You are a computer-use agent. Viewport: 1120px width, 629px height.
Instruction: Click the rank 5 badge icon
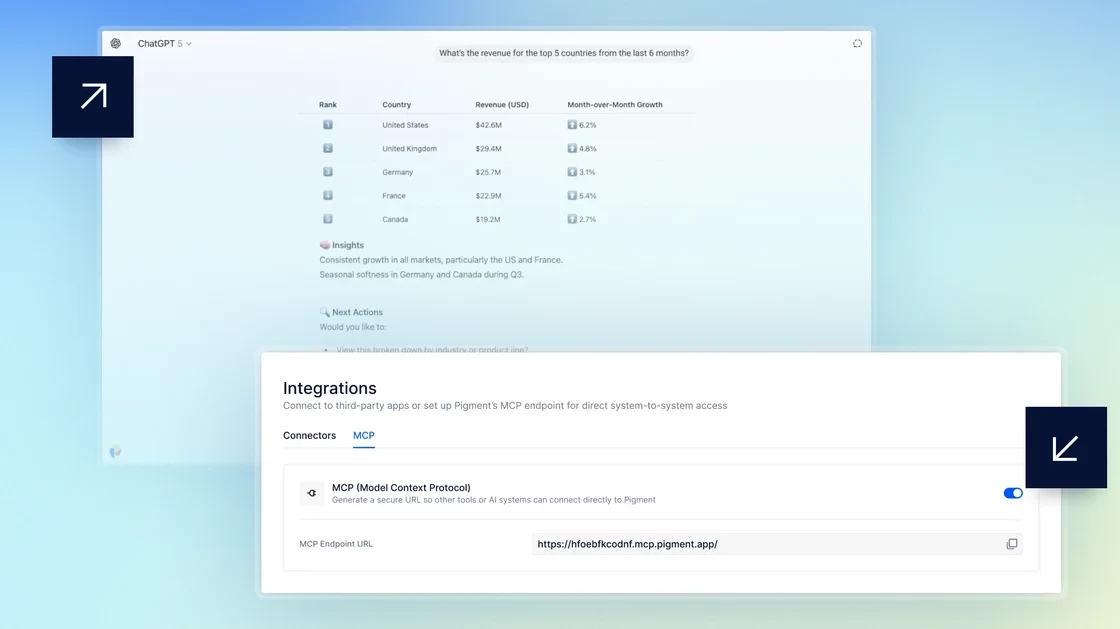(328, 218)
